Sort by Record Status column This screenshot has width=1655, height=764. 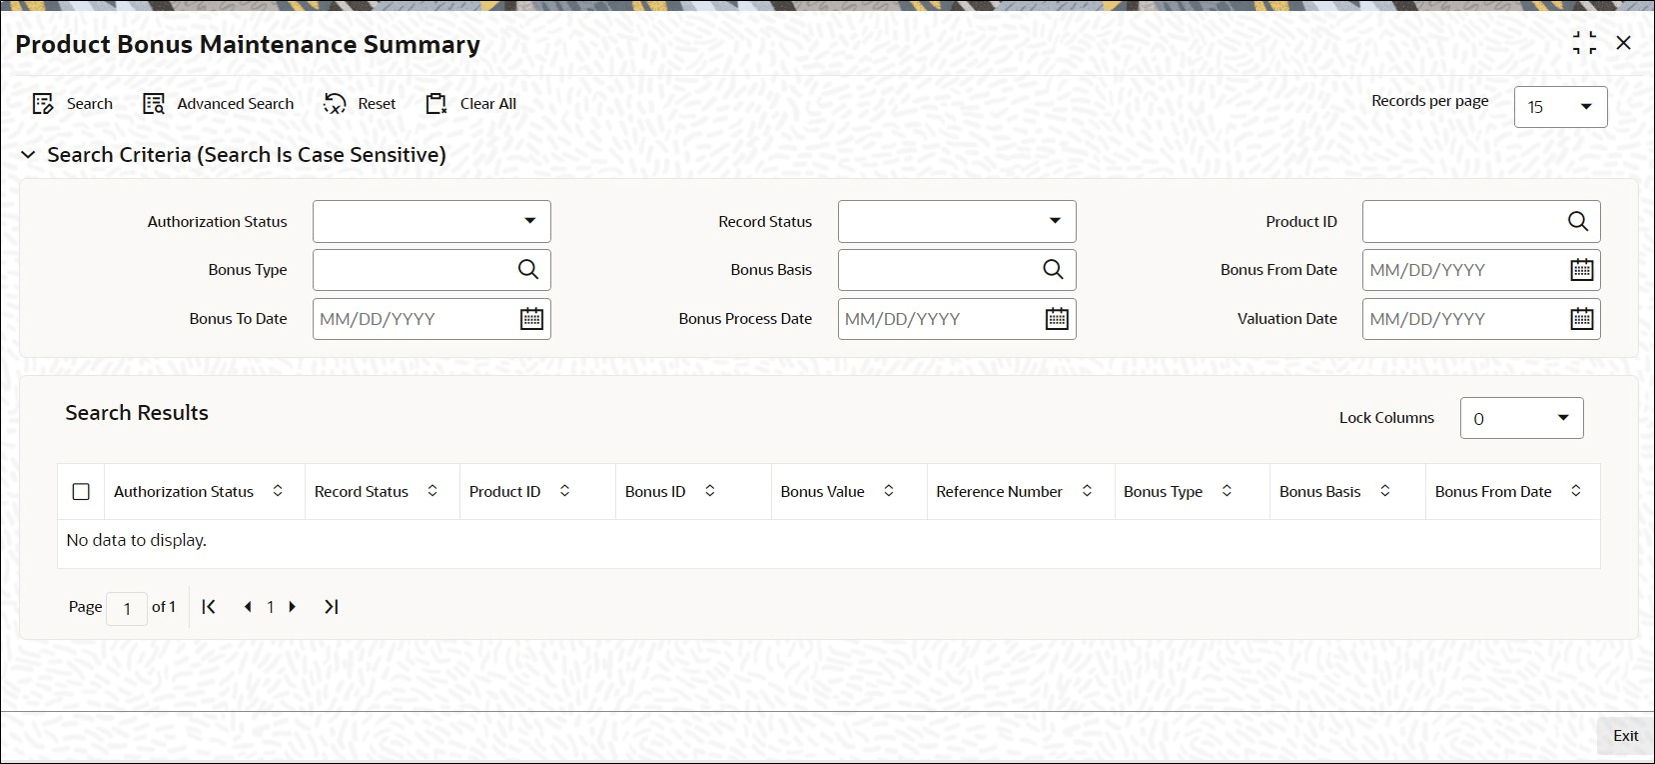point(433,491)
